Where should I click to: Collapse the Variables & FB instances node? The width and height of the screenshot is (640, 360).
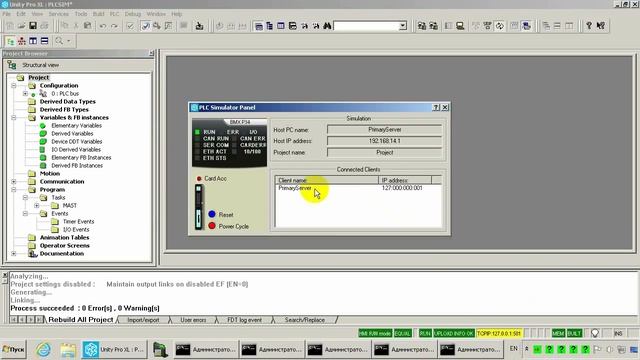coord(14,118)
